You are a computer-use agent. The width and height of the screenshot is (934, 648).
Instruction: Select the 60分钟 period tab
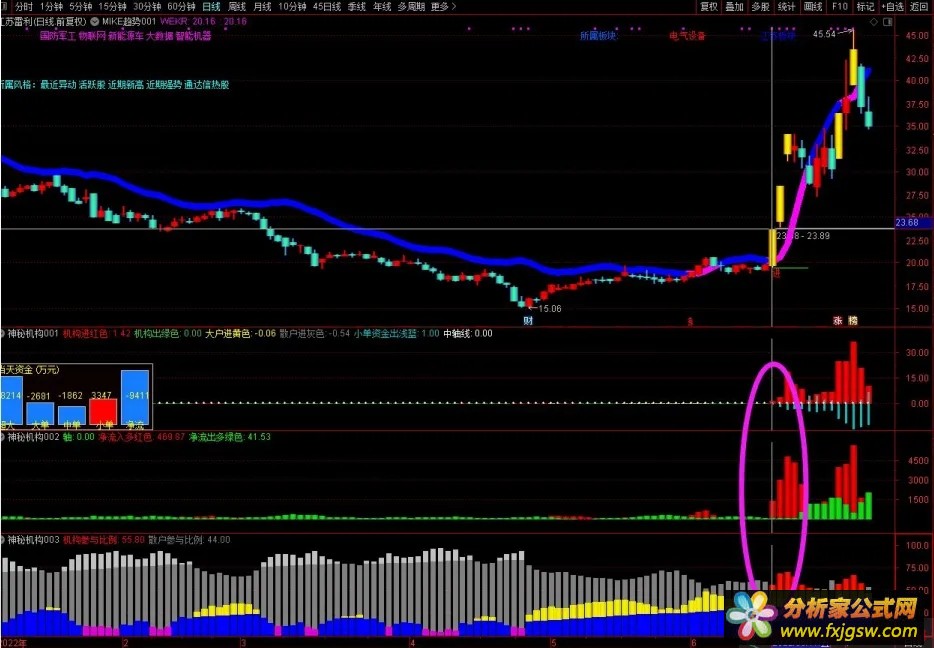(x=181, y=7)
